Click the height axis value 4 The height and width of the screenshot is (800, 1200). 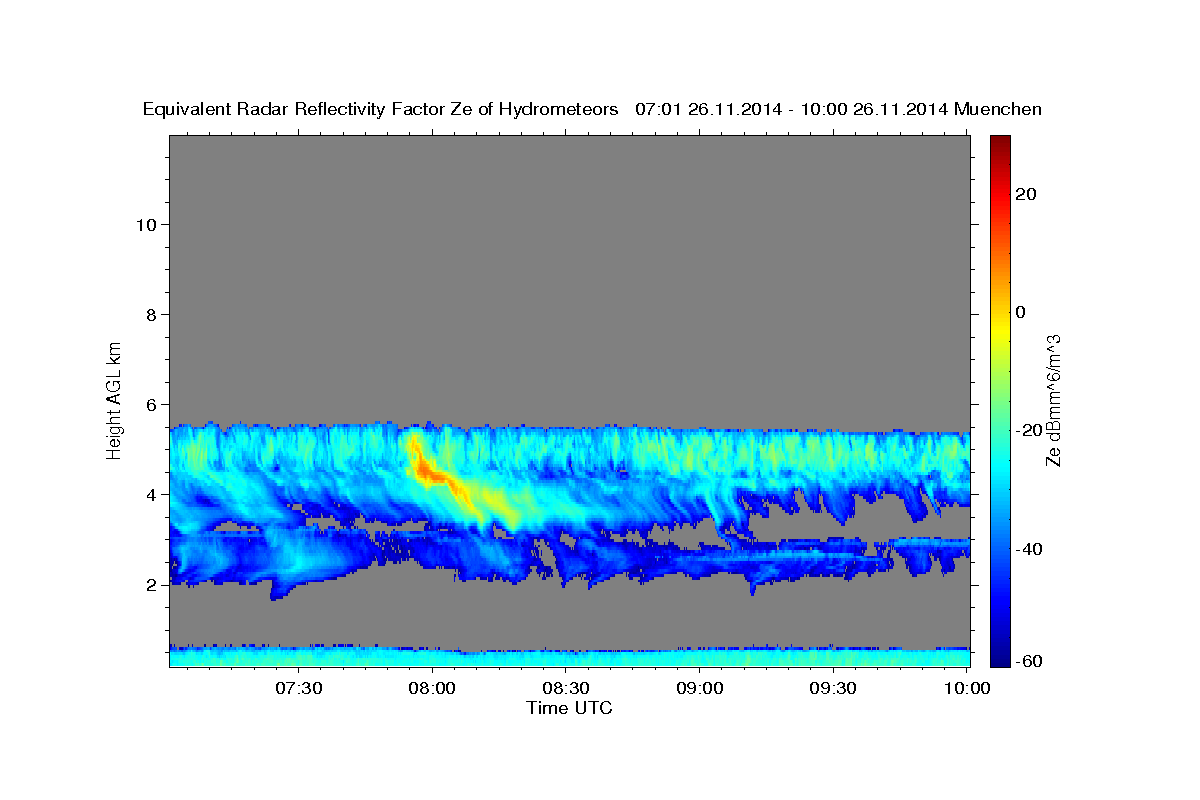(x=151, y=494)
